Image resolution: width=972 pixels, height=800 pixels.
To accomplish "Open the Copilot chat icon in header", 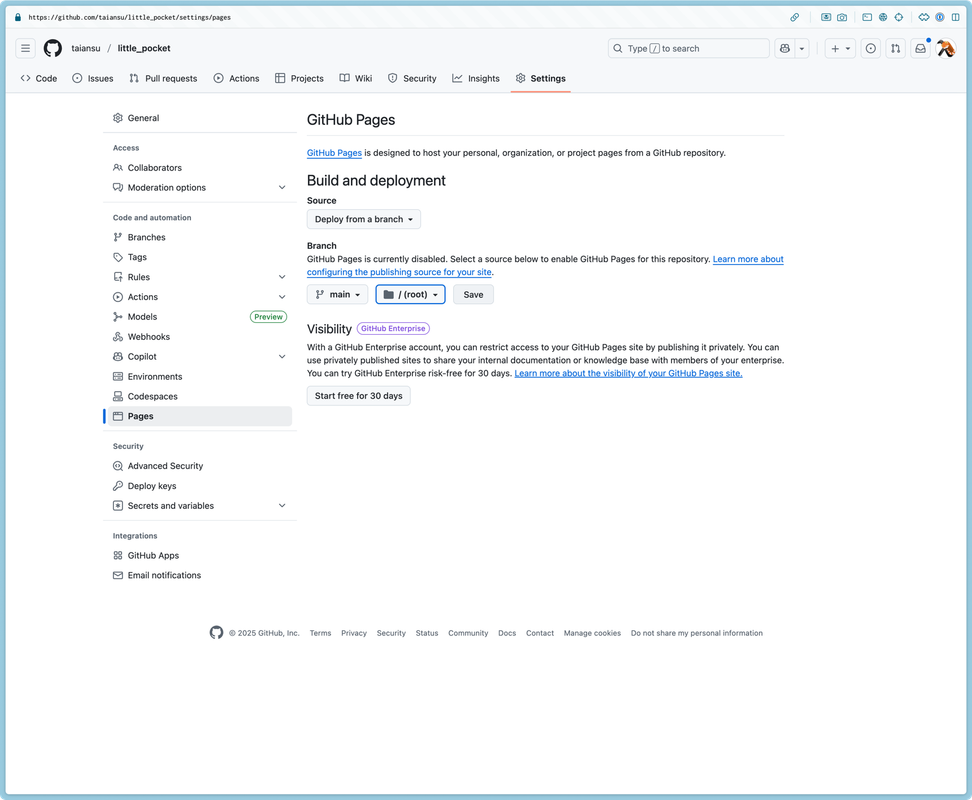I will click(785, 48).
